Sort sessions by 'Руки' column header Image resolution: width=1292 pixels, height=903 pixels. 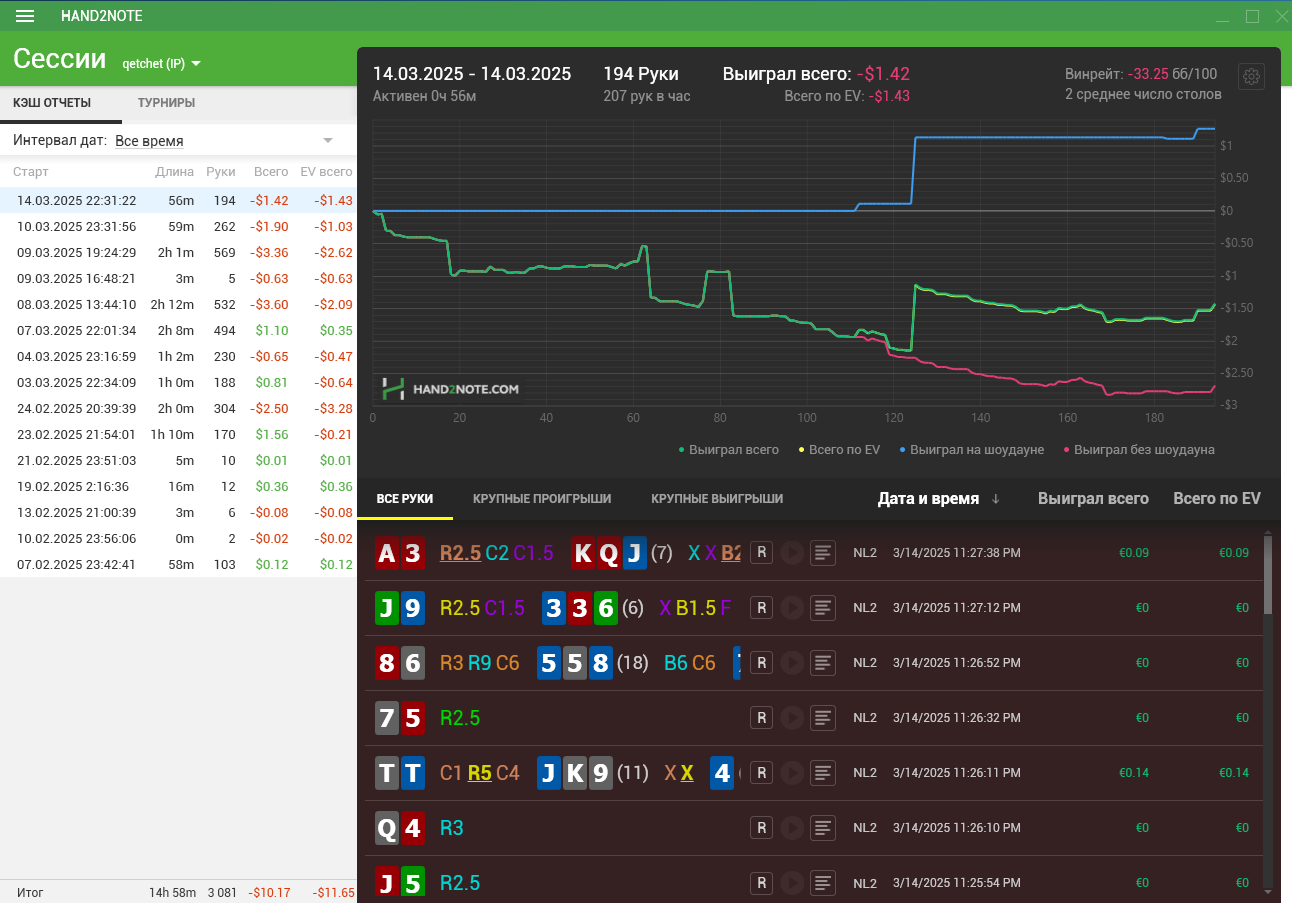[x=221, y=172]
